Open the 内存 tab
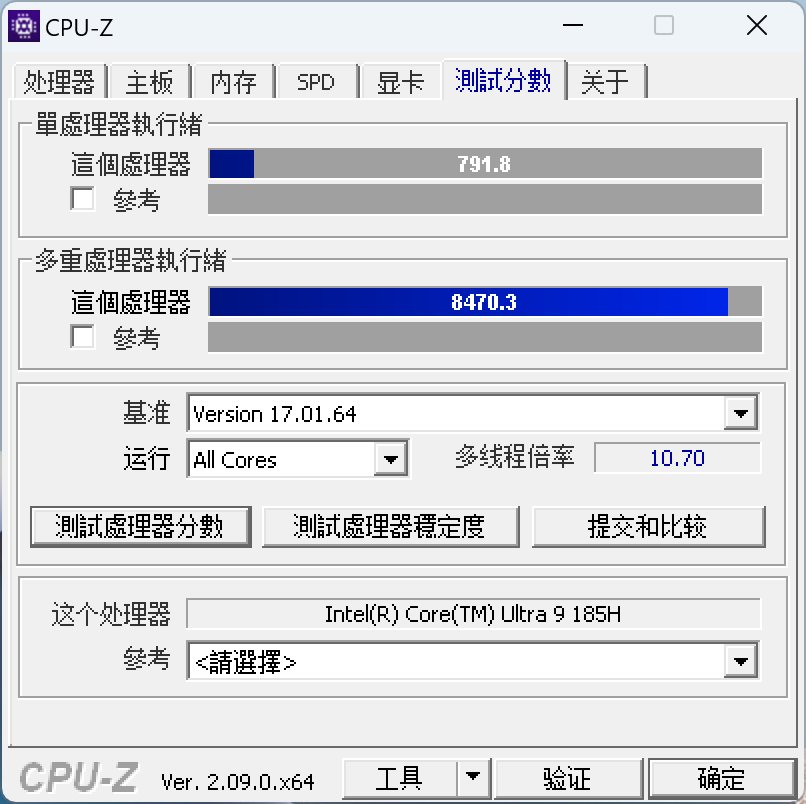Image resolution: width=806 pixels, height=804 pixels. click(233, 82)
